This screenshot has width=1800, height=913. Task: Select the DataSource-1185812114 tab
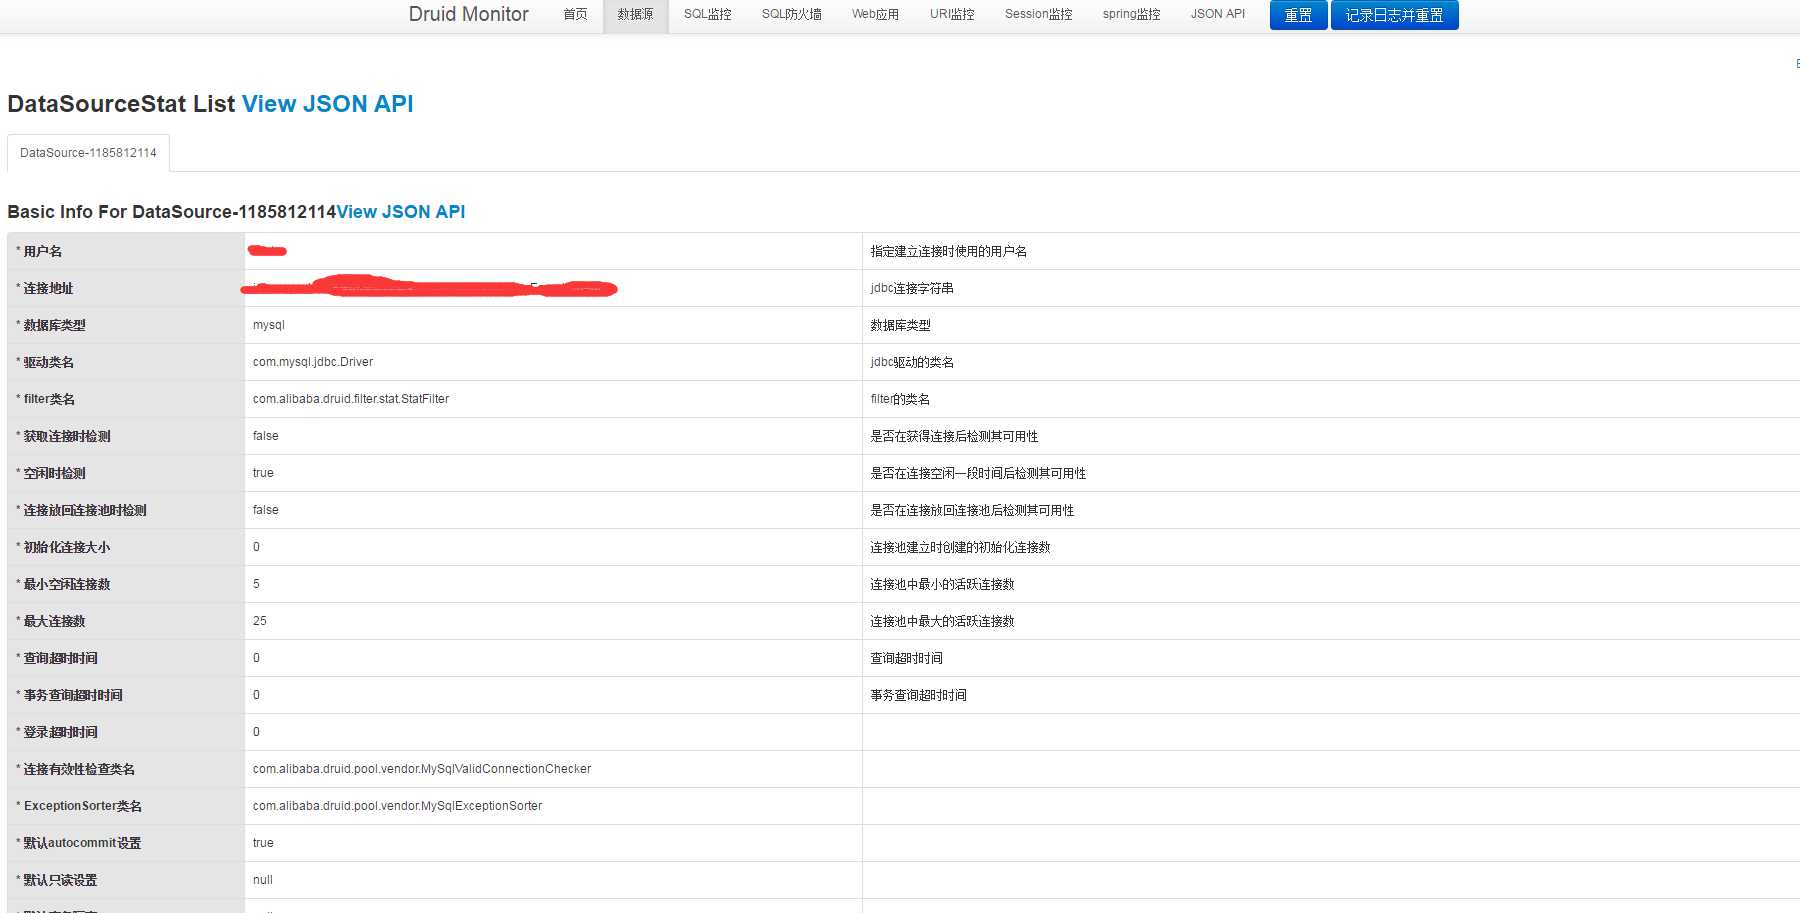coord(88,153)
